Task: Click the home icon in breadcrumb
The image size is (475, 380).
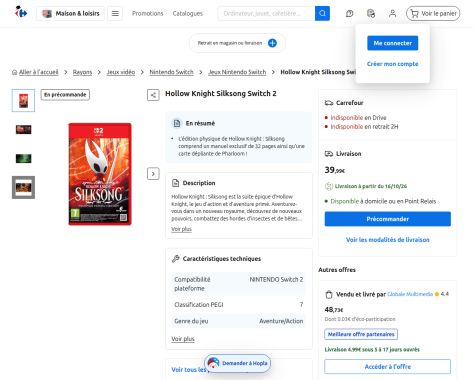Action: click(x=14, y=72)
